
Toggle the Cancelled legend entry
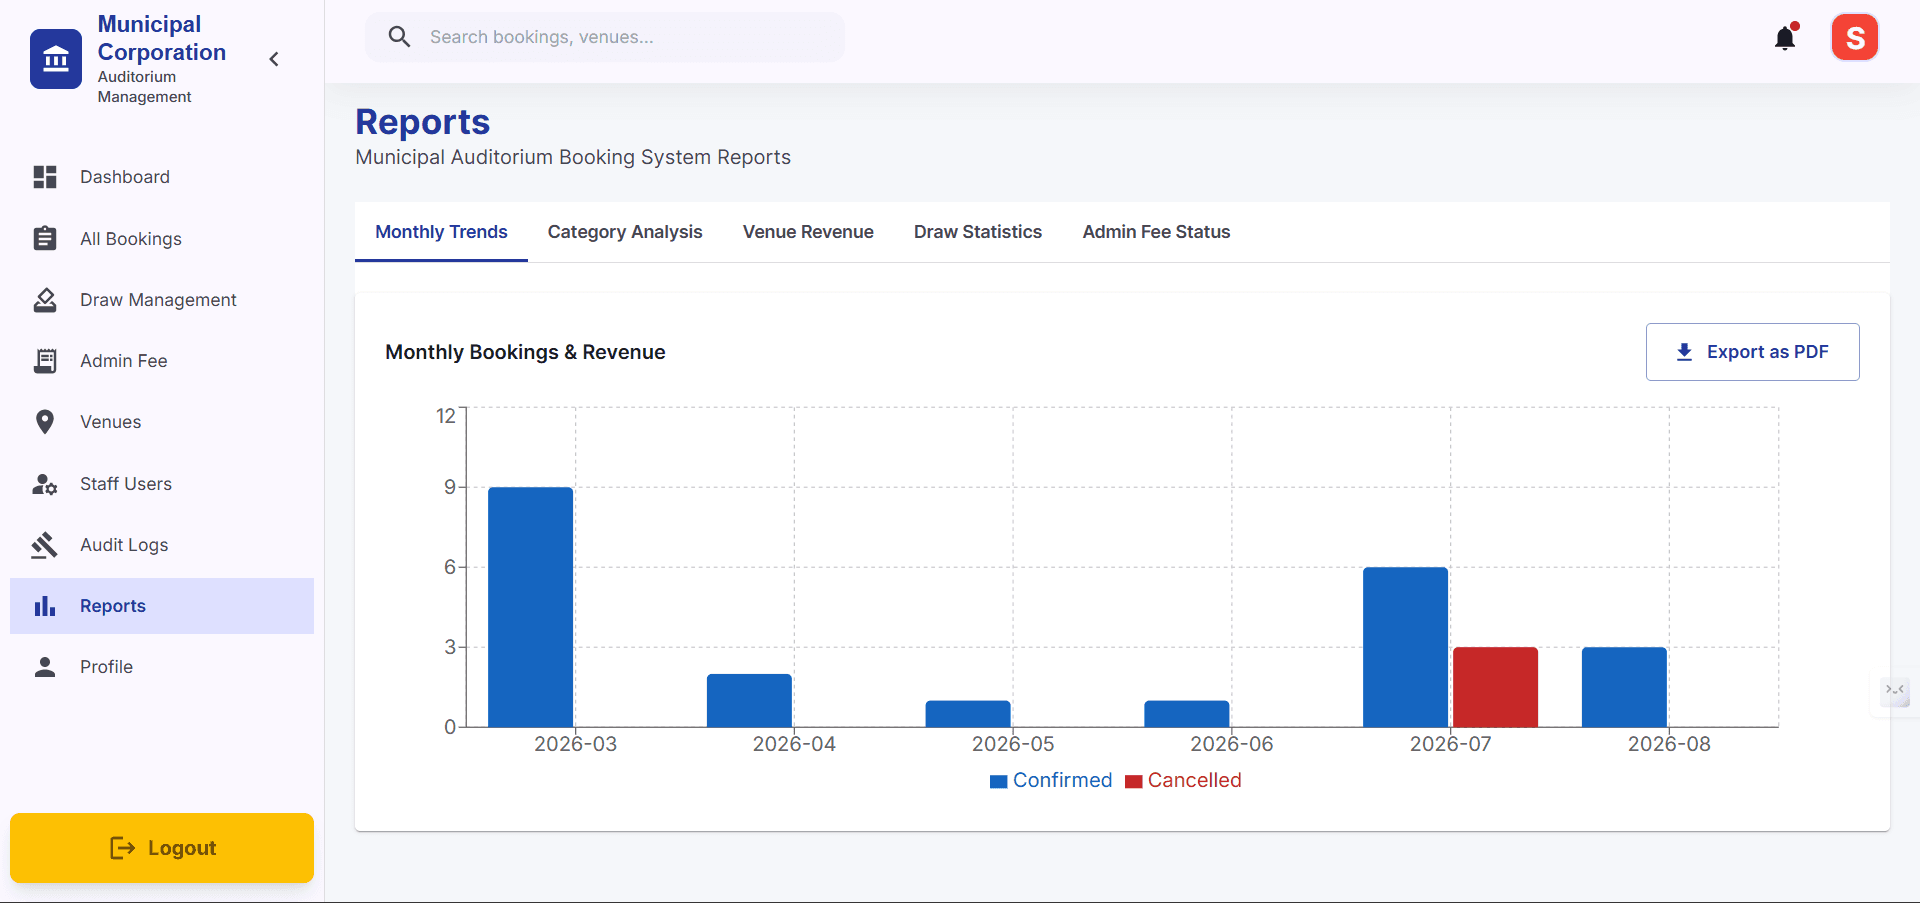pos(1183,781)
